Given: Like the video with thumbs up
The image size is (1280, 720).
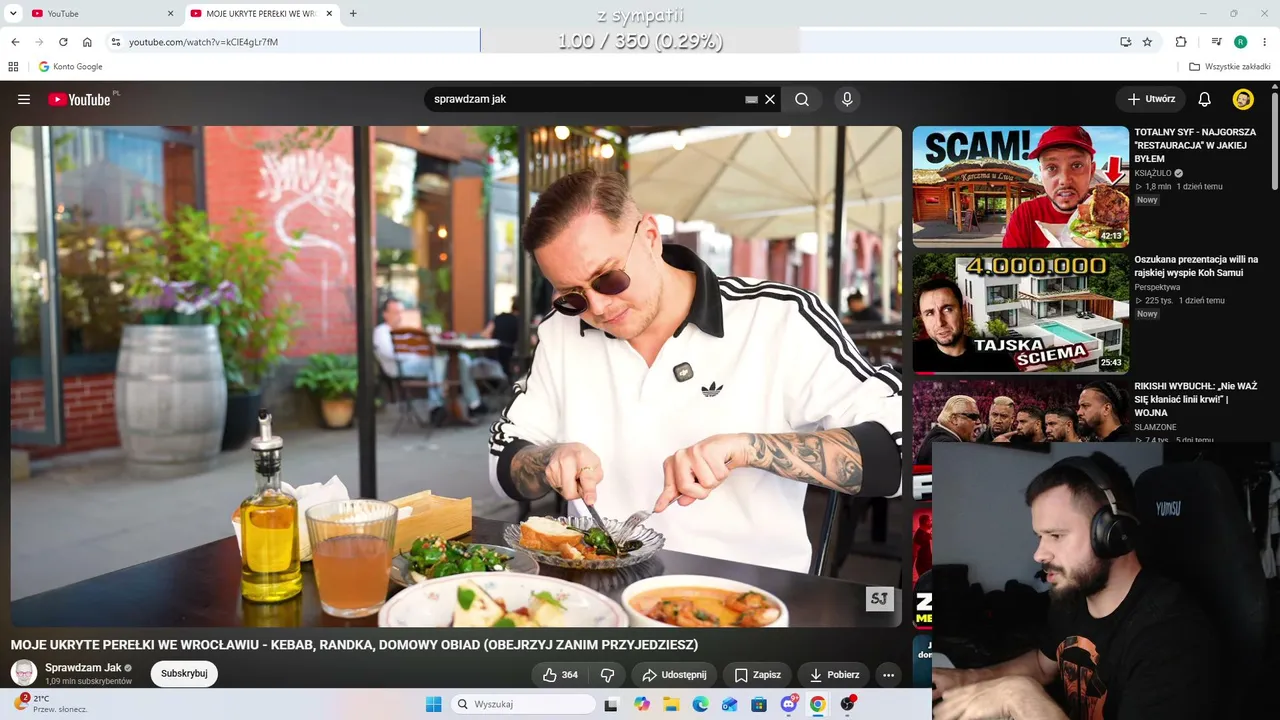Looking at the screenshot, I should (560, 675).
